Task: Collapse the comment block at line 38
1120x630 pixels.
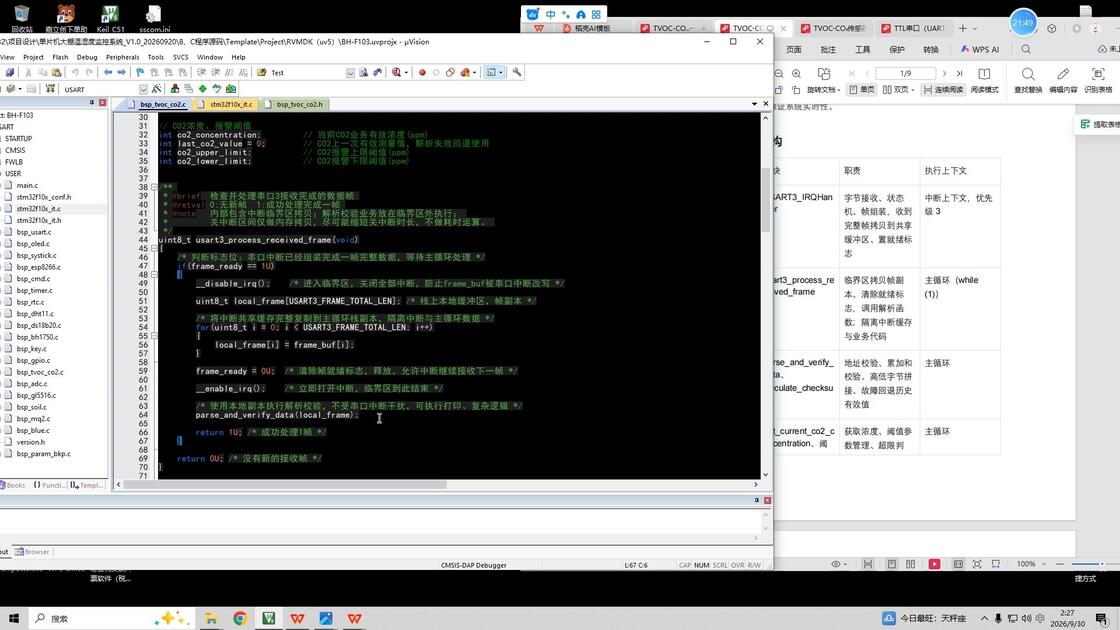Action: (154, 187)
